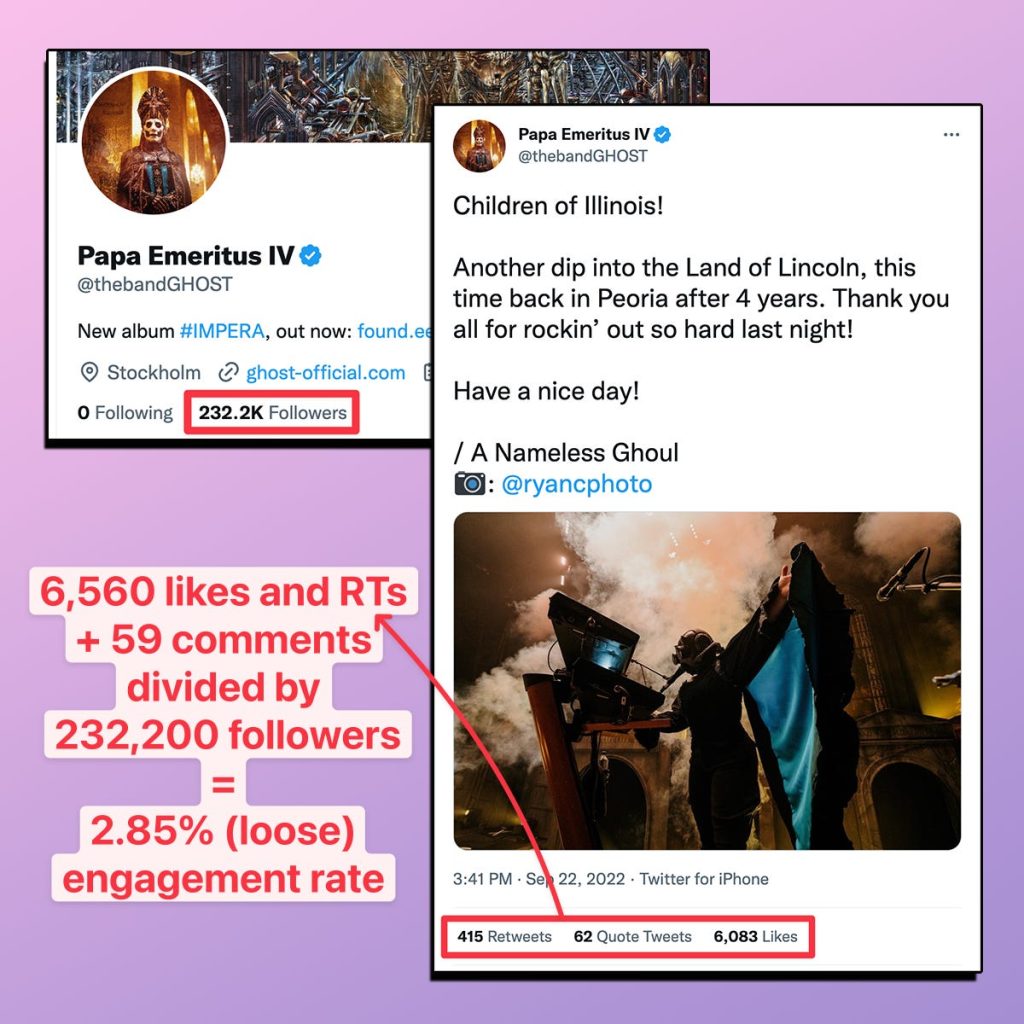Screen dimensions: 1024x1024
Task: Open the three-dot tweet options menu
Action: point(951,135)
